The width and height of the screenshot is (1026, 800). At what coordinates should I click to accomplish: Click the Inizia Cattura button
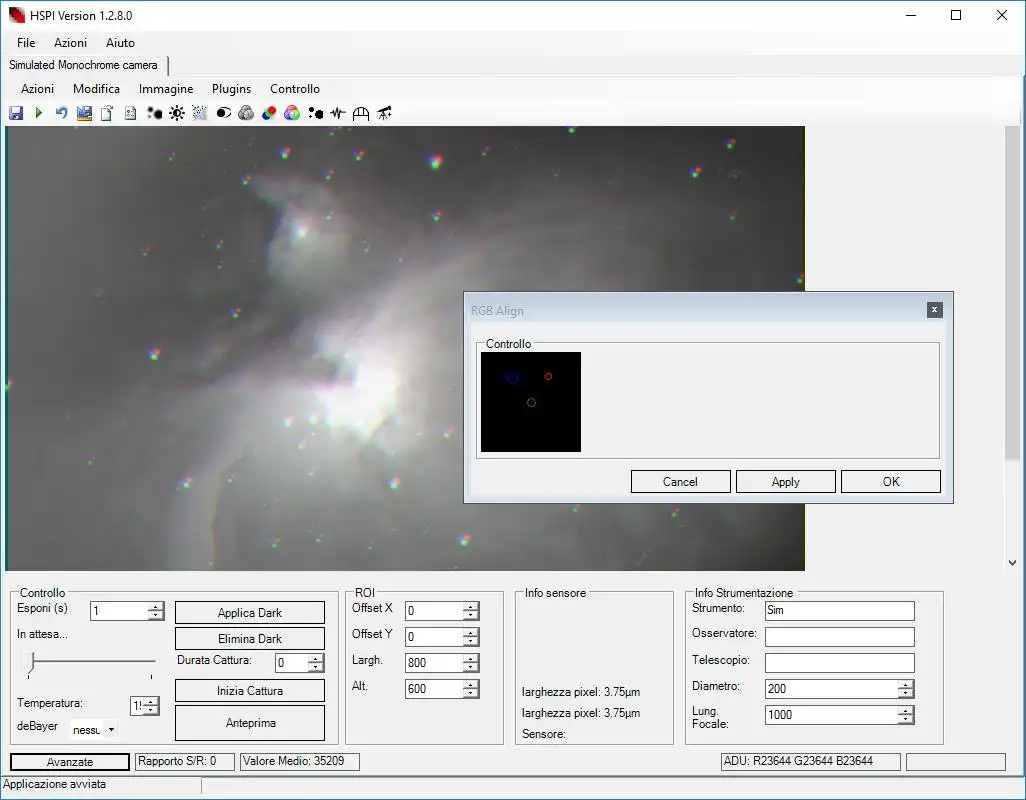coord(250,691)
